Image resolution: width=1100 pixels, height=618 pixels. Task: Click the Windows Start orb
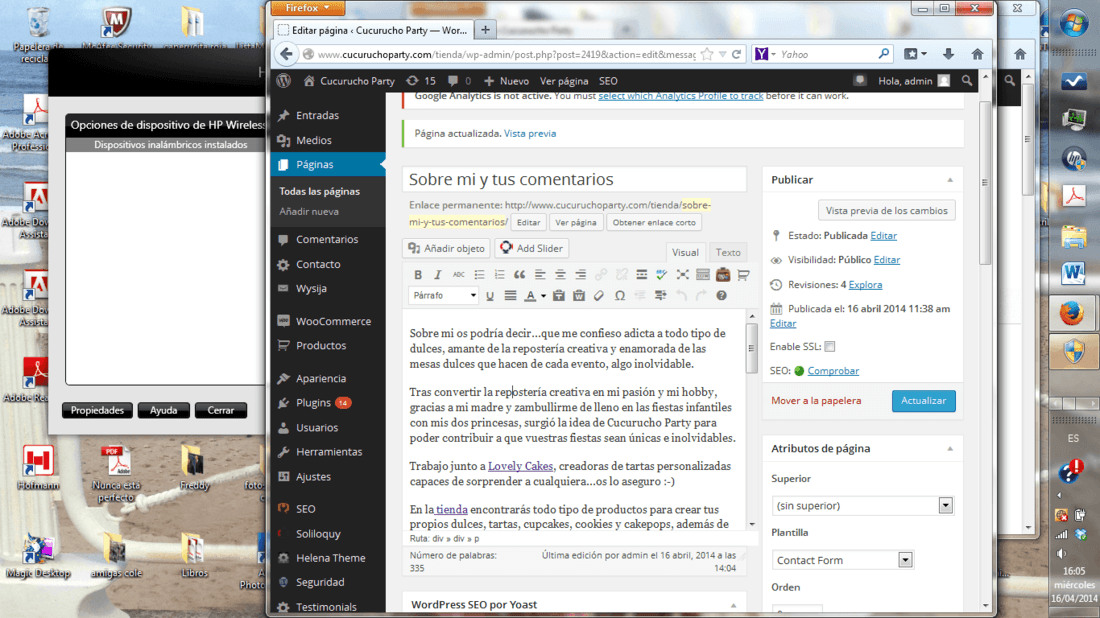tap(1073, 24)
